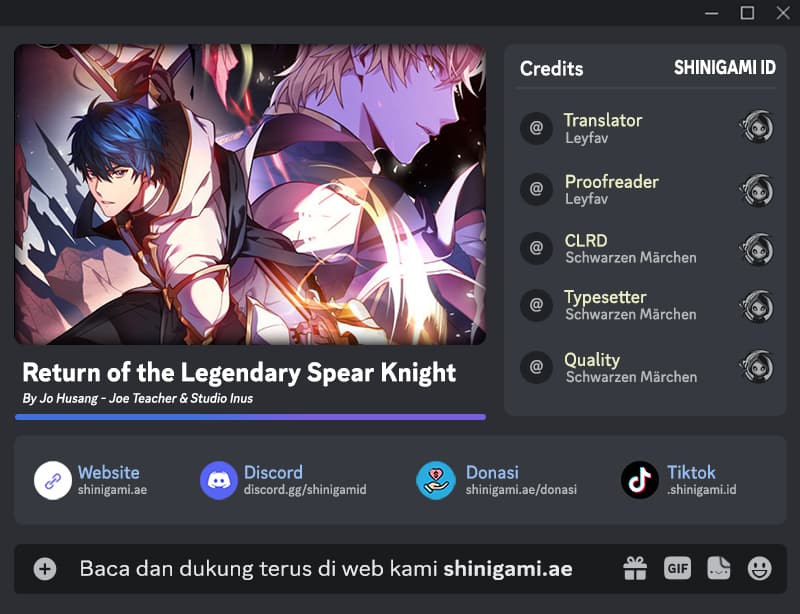Open the shinigami.ae/donasi link
800x614 pixels.
point(521,490)
